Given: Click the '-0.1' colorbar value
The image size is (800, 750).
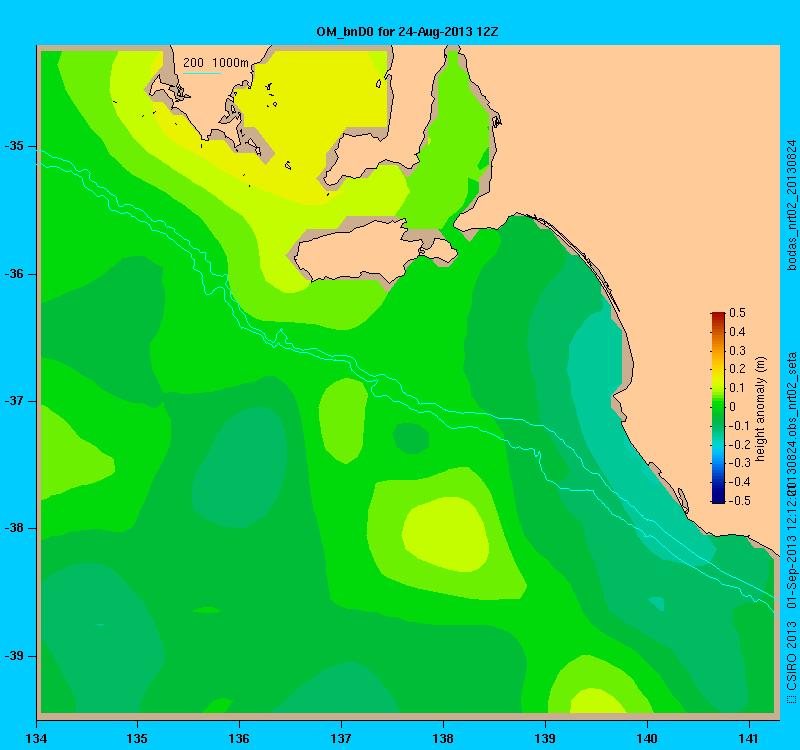Looking at the screenshot, I should (738, 426).
